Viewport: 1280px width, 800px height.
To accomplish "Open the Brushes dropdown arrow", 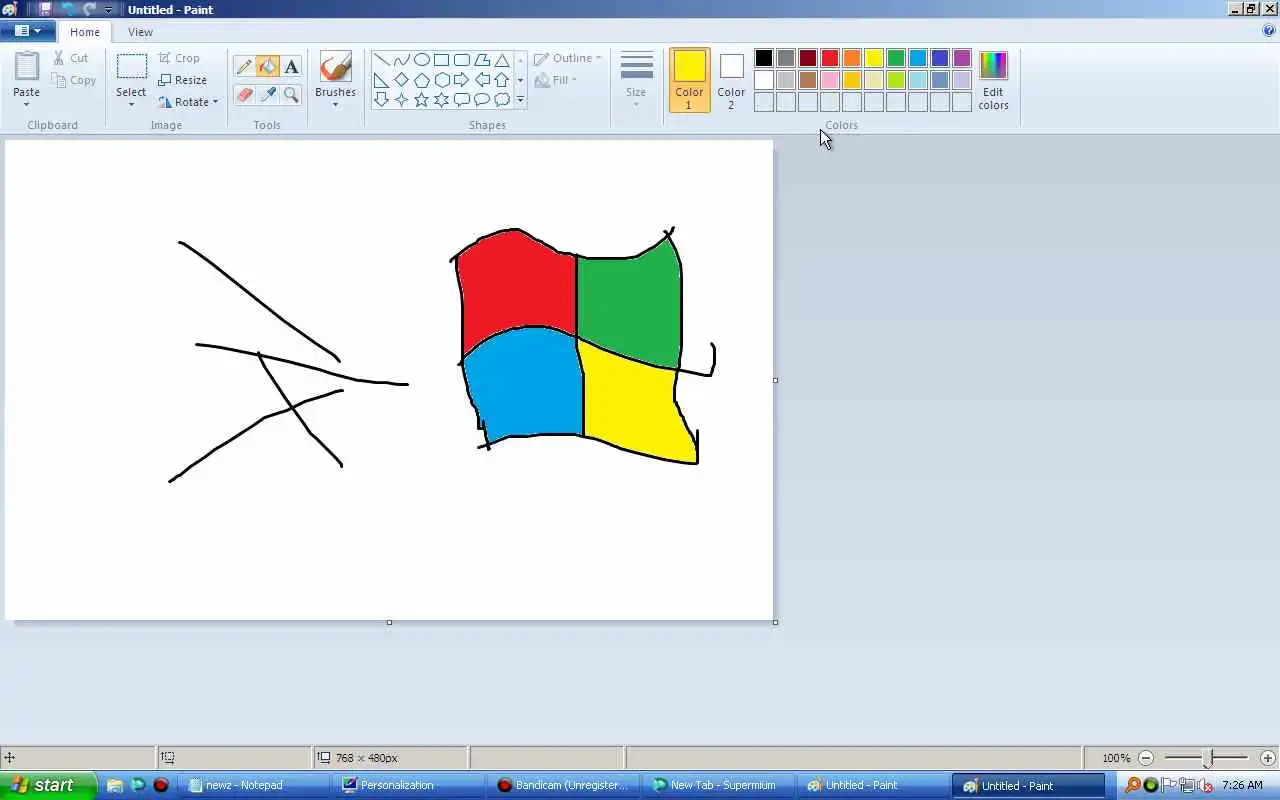I will (335, 104).
